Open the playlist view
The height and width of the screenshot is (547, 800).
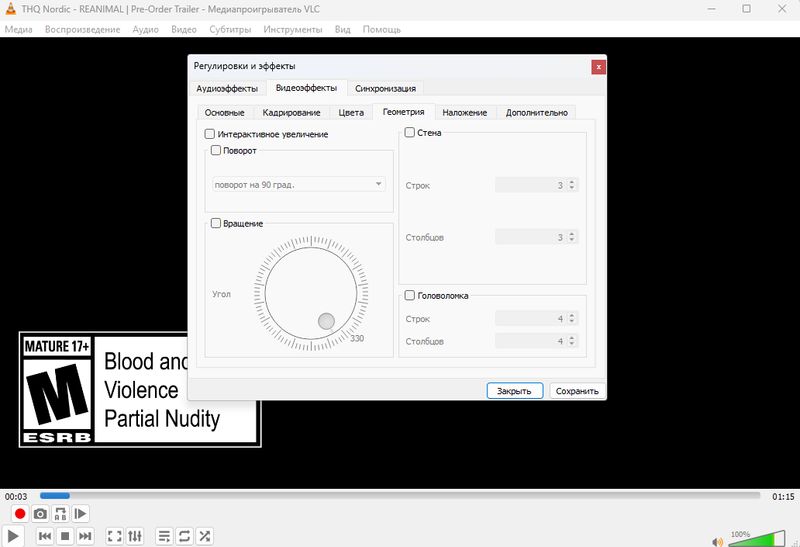coord(165,537)
